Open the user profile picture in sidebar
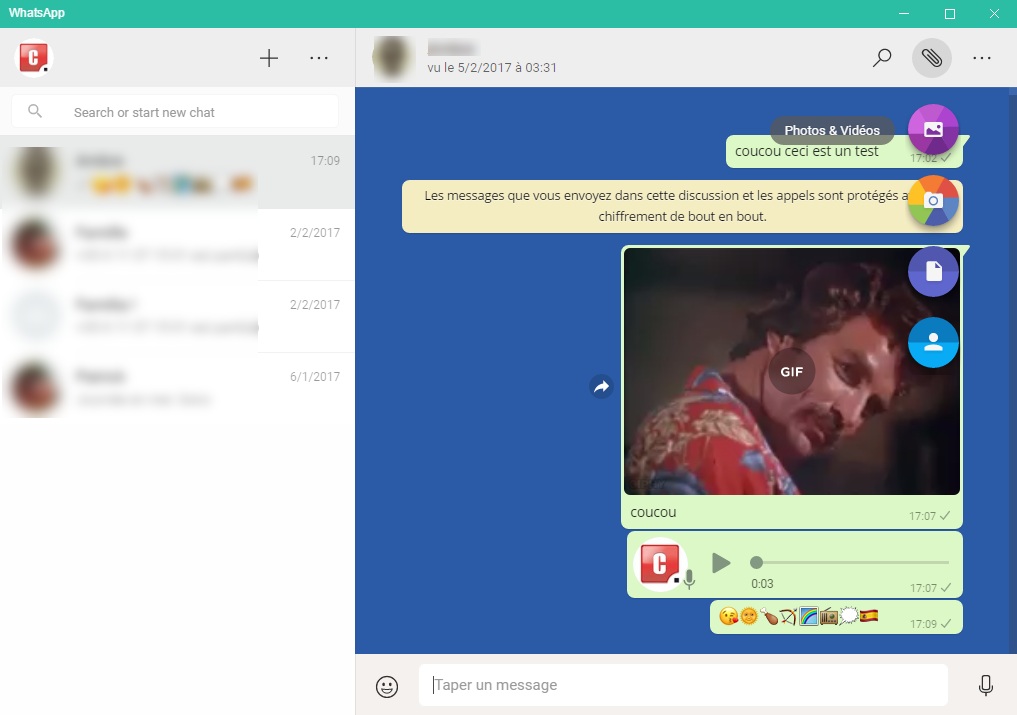This screenshot has width=1017, height=715. (x=34, y=58)
